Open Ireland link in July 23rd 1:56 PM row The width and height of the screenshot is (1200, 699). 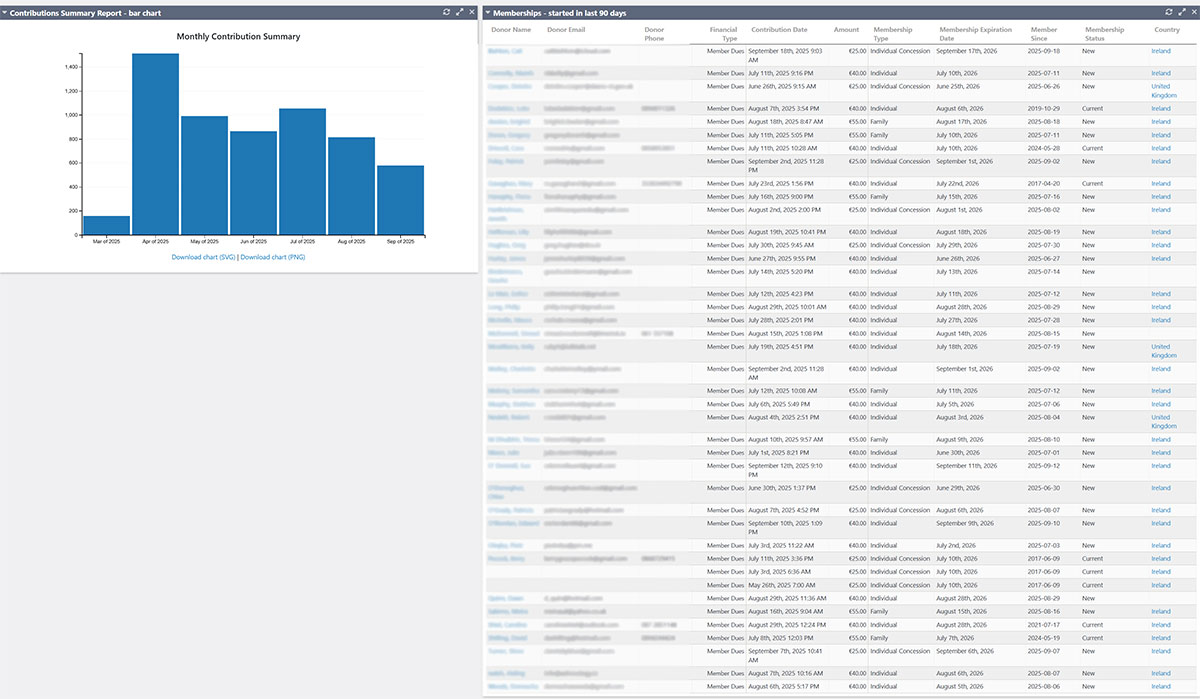[1160, 184]
